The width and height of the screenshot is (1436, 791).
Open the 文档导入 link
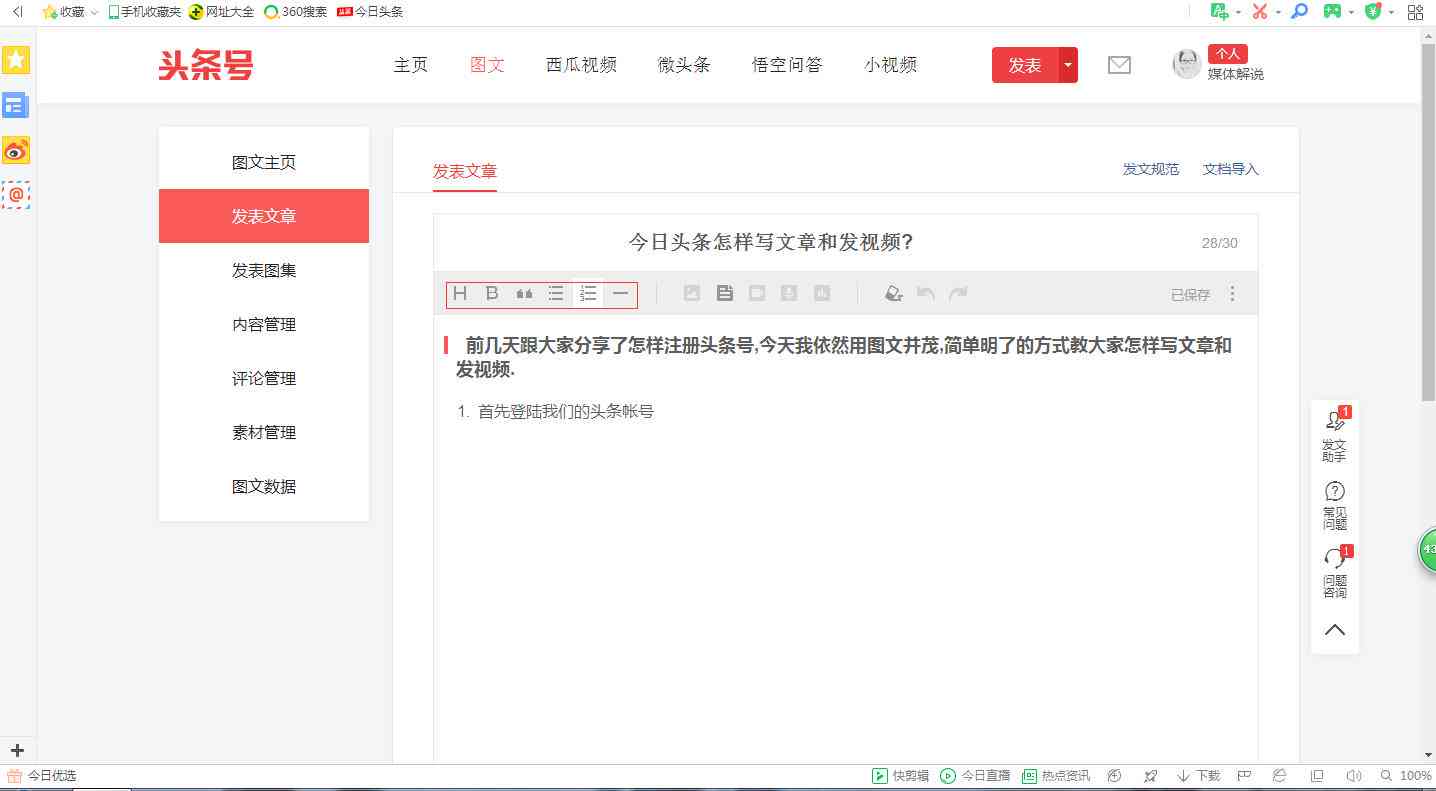pyautogui.click(x=1231, y=169)
